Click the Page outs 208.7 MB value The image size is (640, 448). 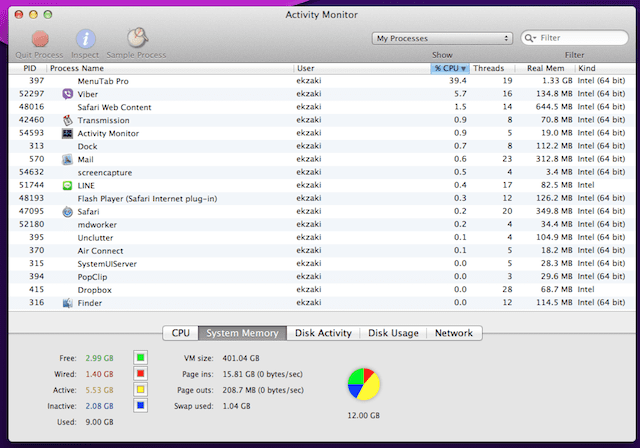(x=263, y=390)
